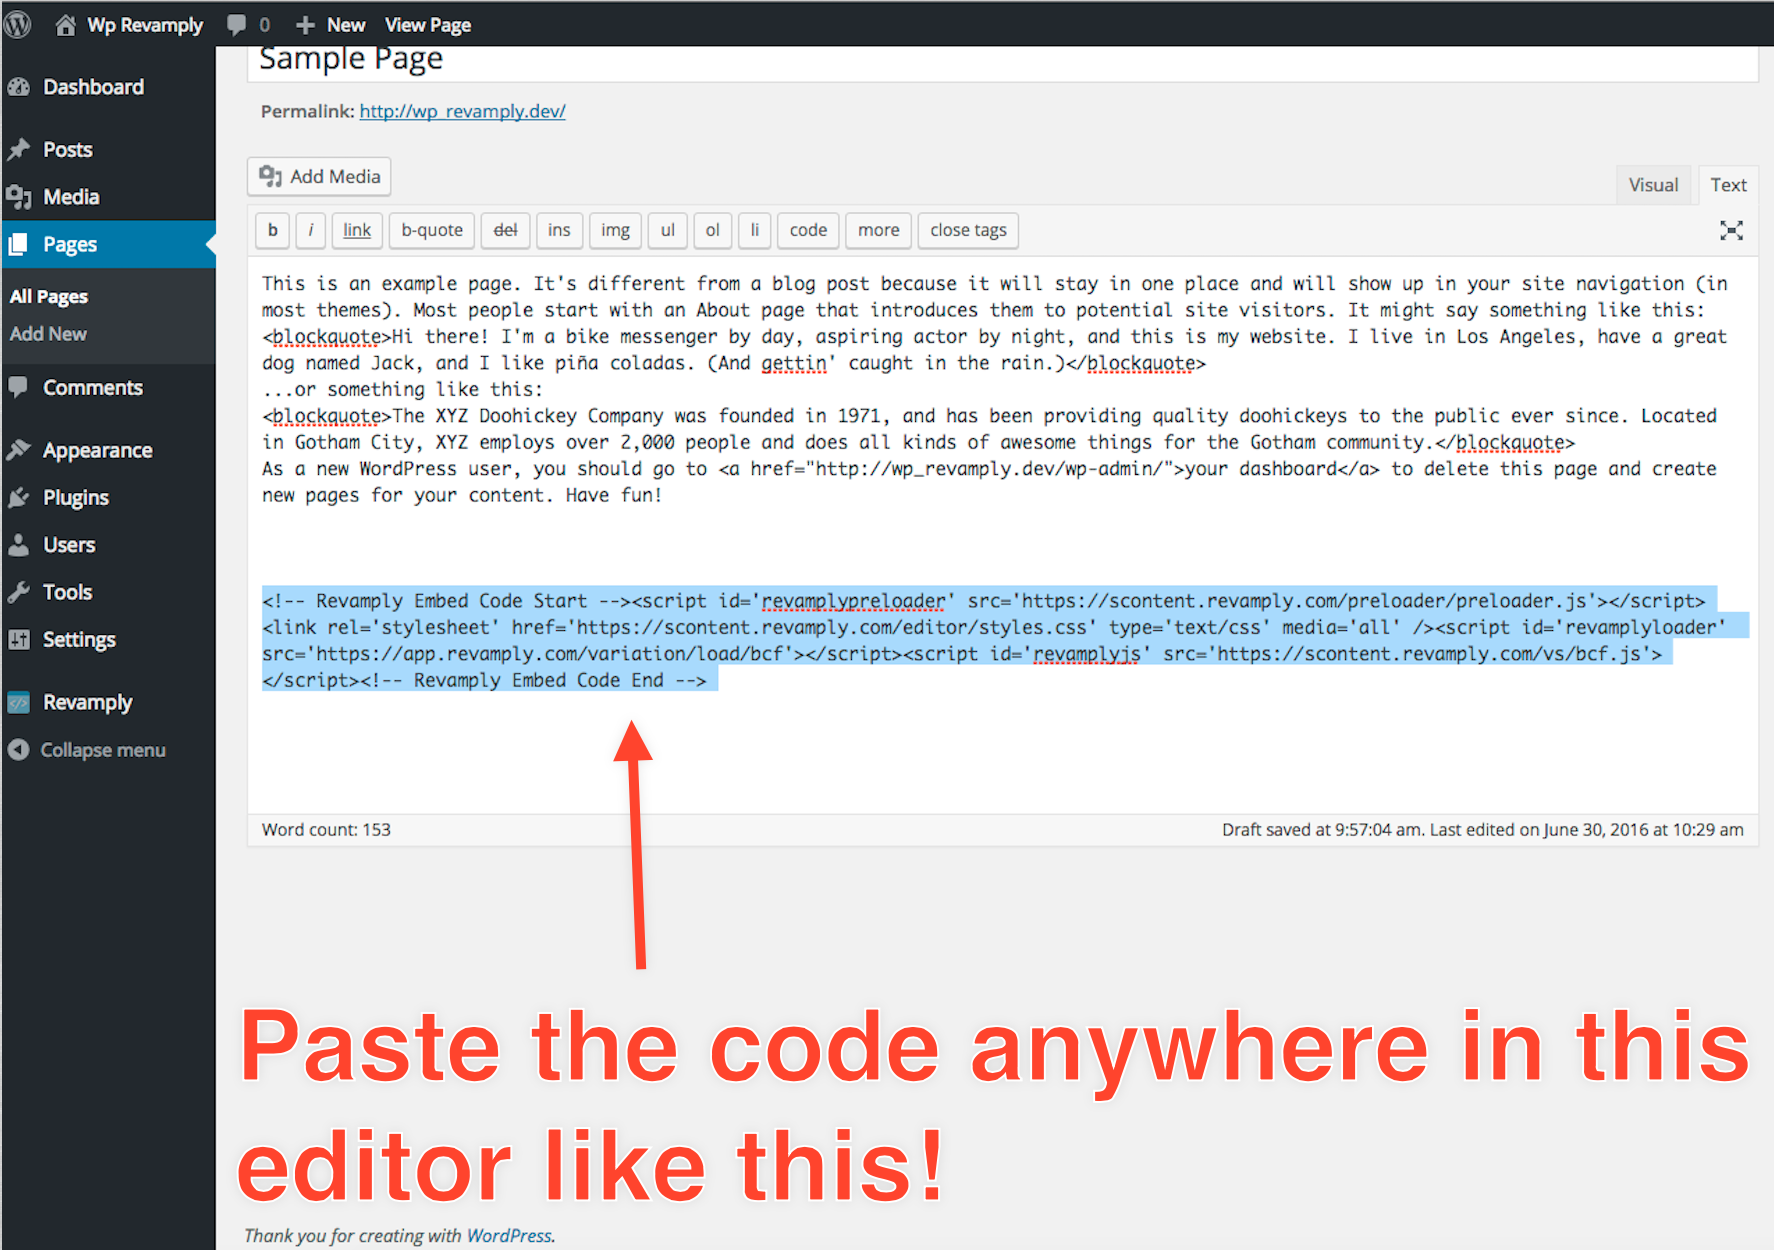Click the b-quote quicktag button
1774x1250 pixels.
point(432,230)
